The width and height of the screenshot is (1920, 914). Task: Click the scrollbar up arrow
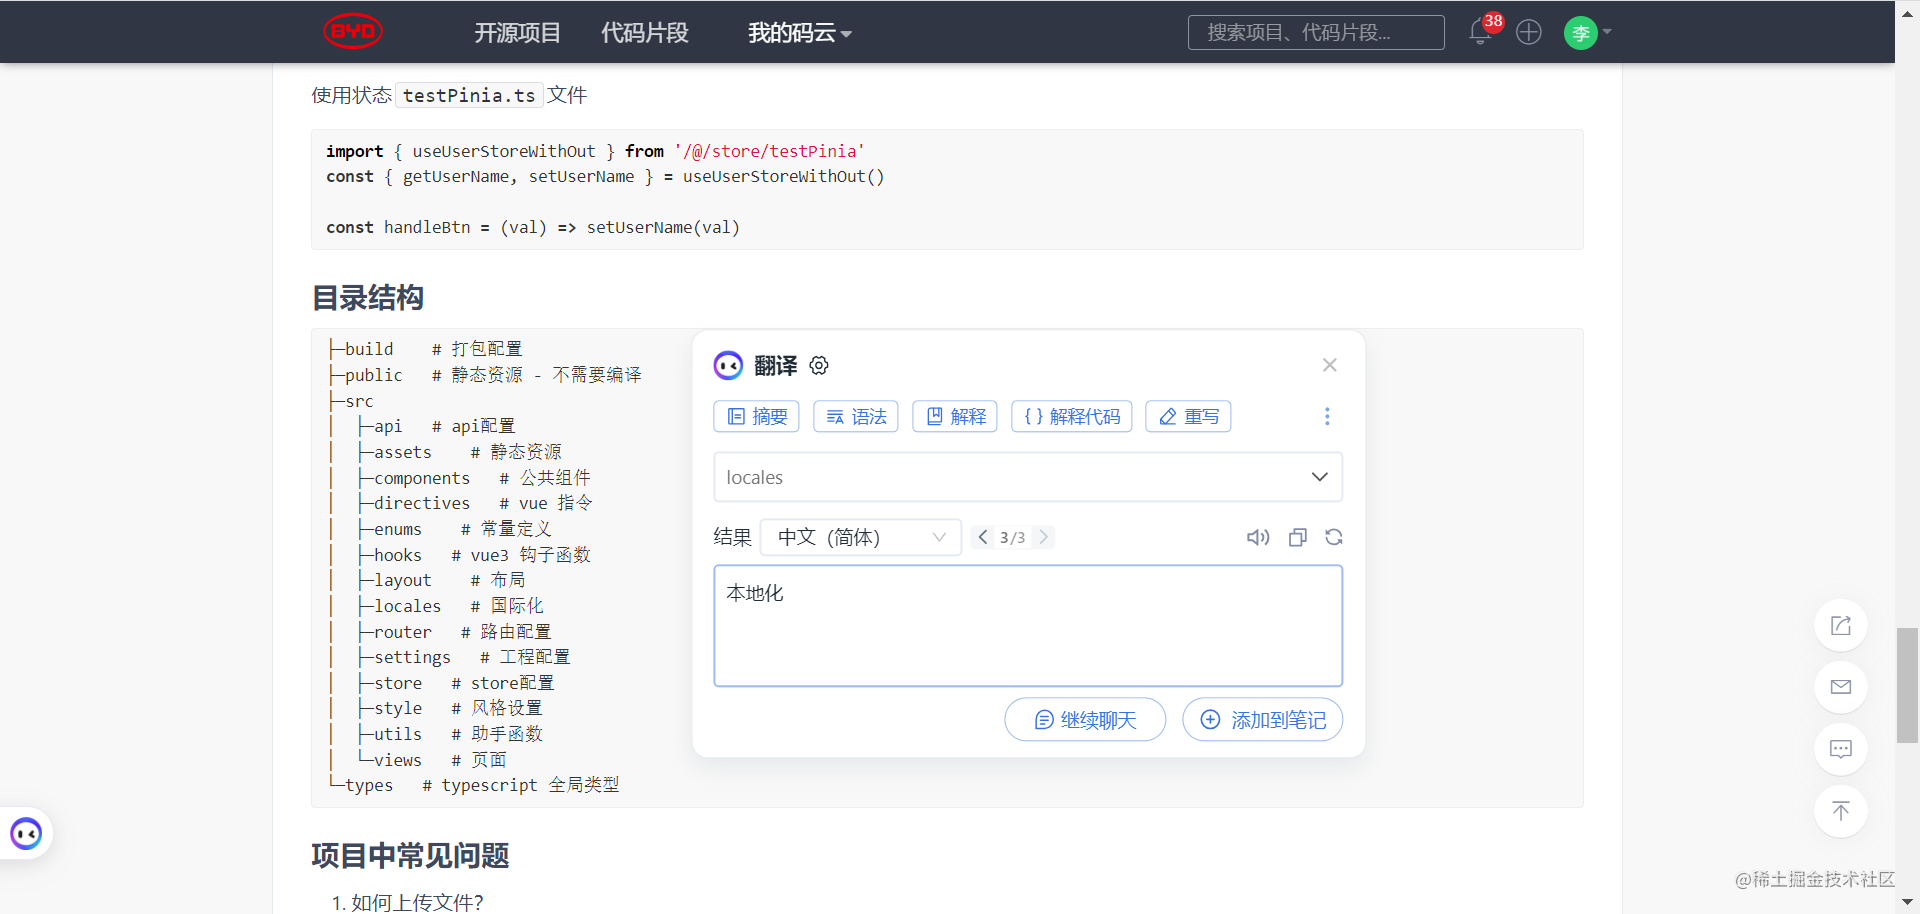pyautogui.click(x=1907, y=12)
